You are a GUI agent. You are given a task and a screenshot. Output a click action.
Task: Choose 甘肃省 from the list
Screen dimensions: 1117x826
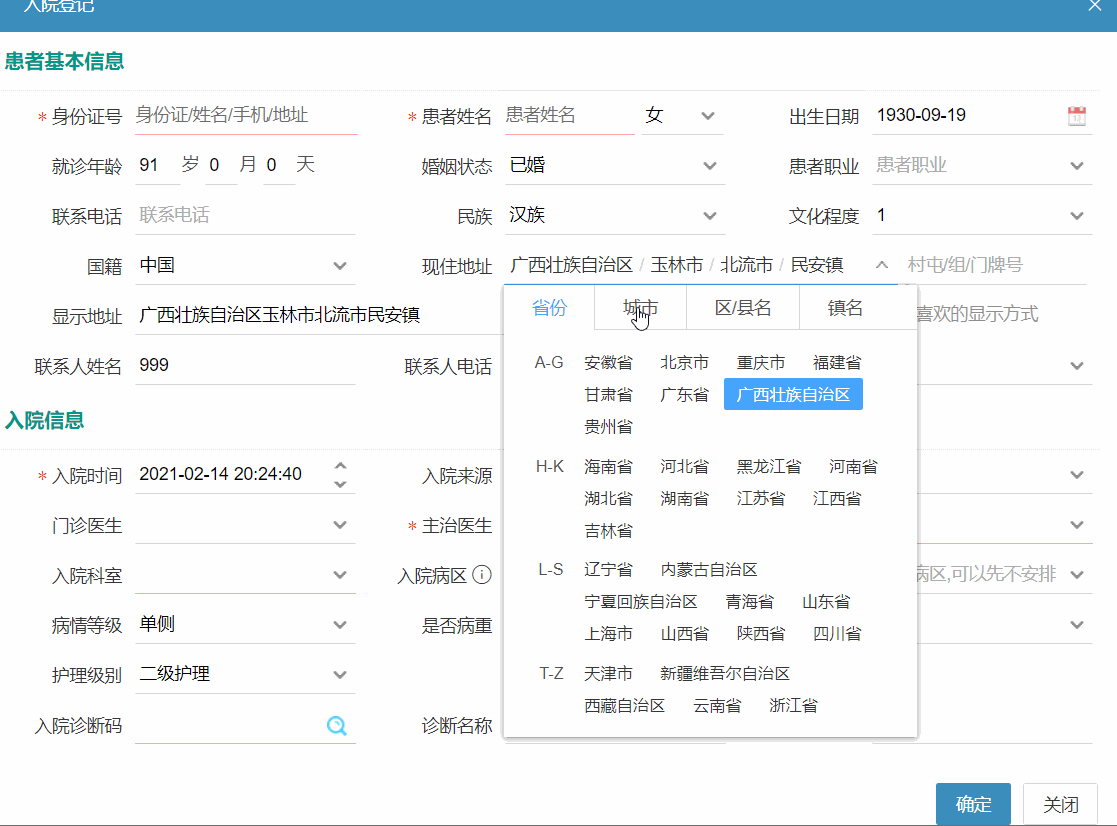pos(608,394)
